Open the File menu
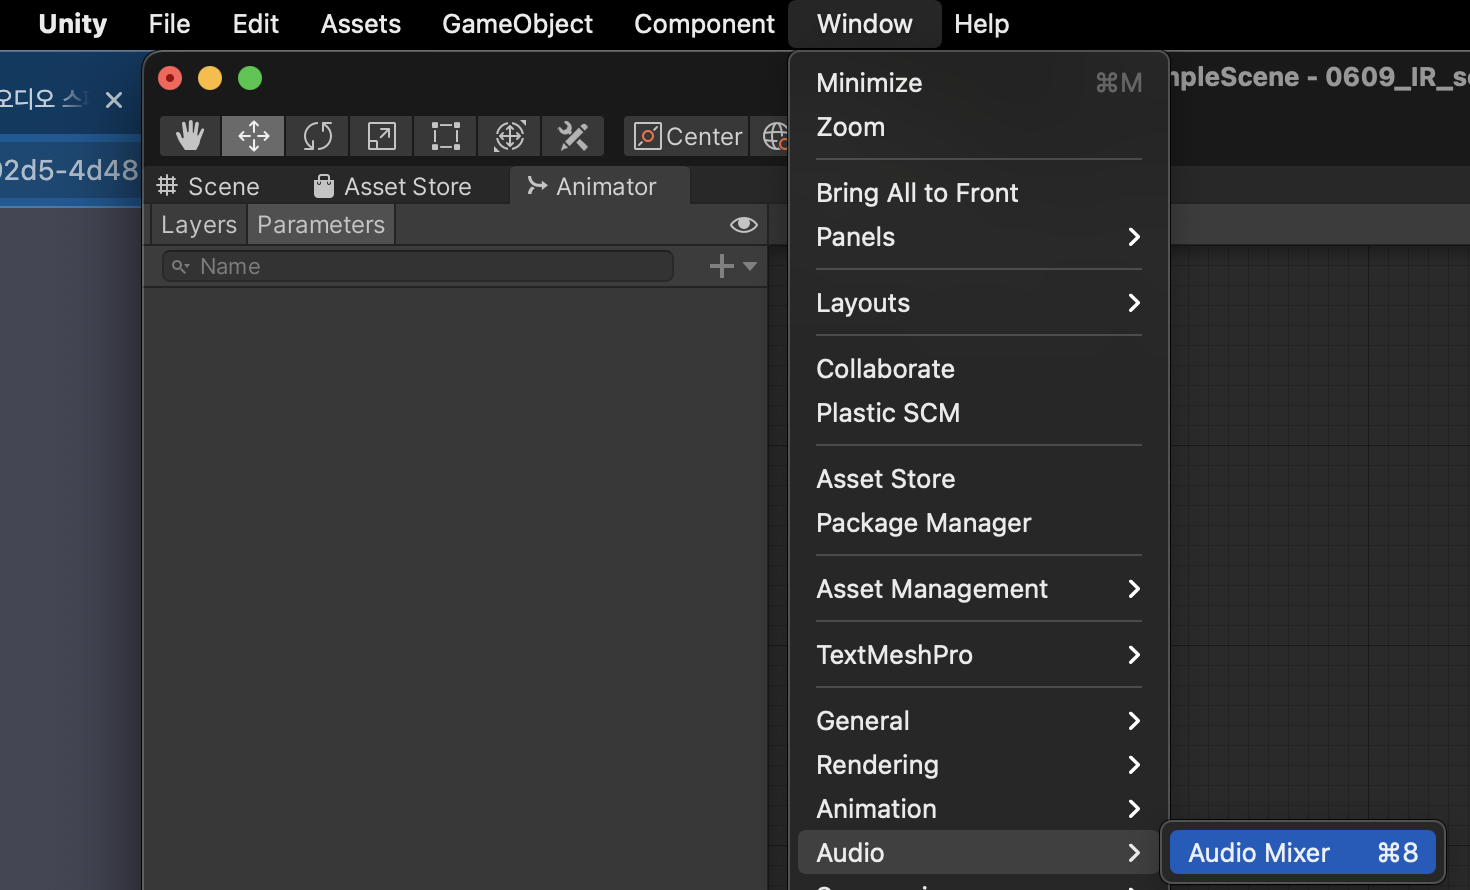This screenshot has width=1470, height=890. point(169,24)
